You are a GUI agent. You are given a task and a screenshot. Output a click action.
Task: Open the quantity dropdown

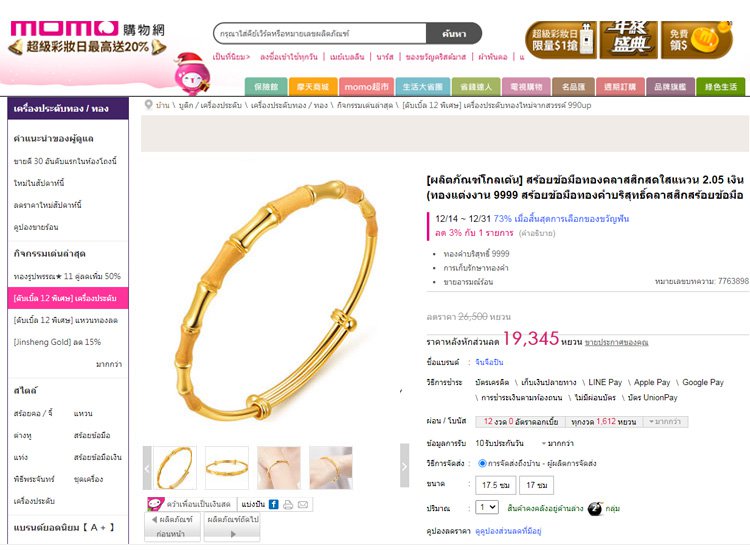pos(487,507)
